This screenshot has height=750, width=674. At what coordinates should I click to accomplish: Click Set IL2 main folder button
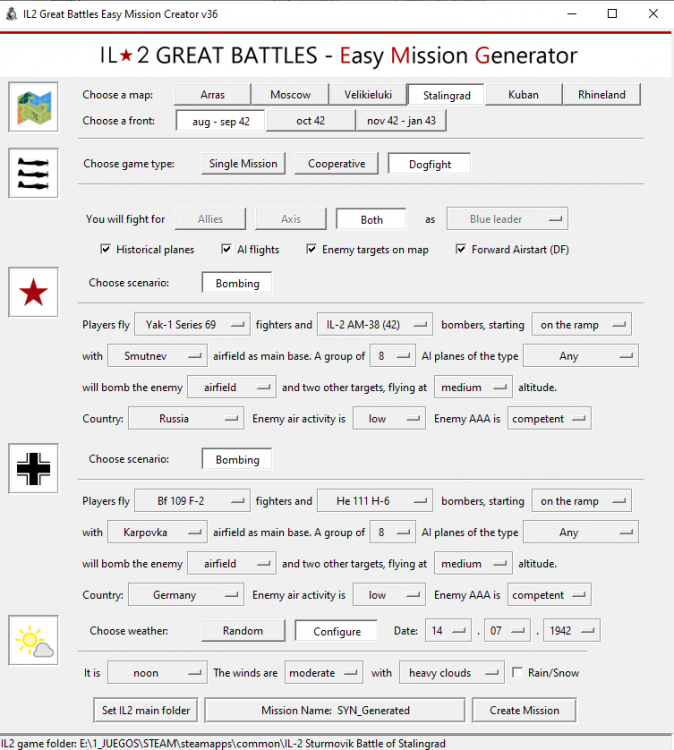pyautogui.click(x=146, y=710)
